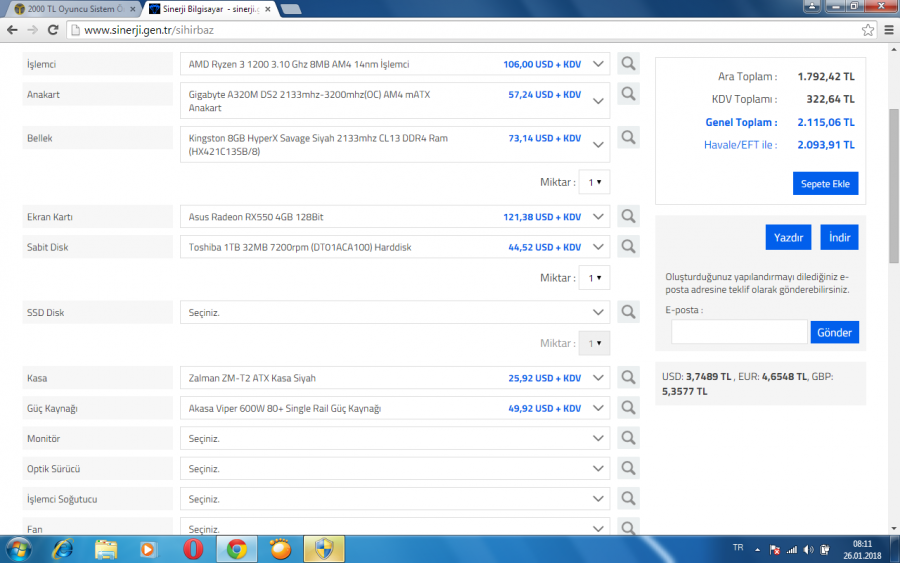Go back with browser back arrow

pos(12,30)
